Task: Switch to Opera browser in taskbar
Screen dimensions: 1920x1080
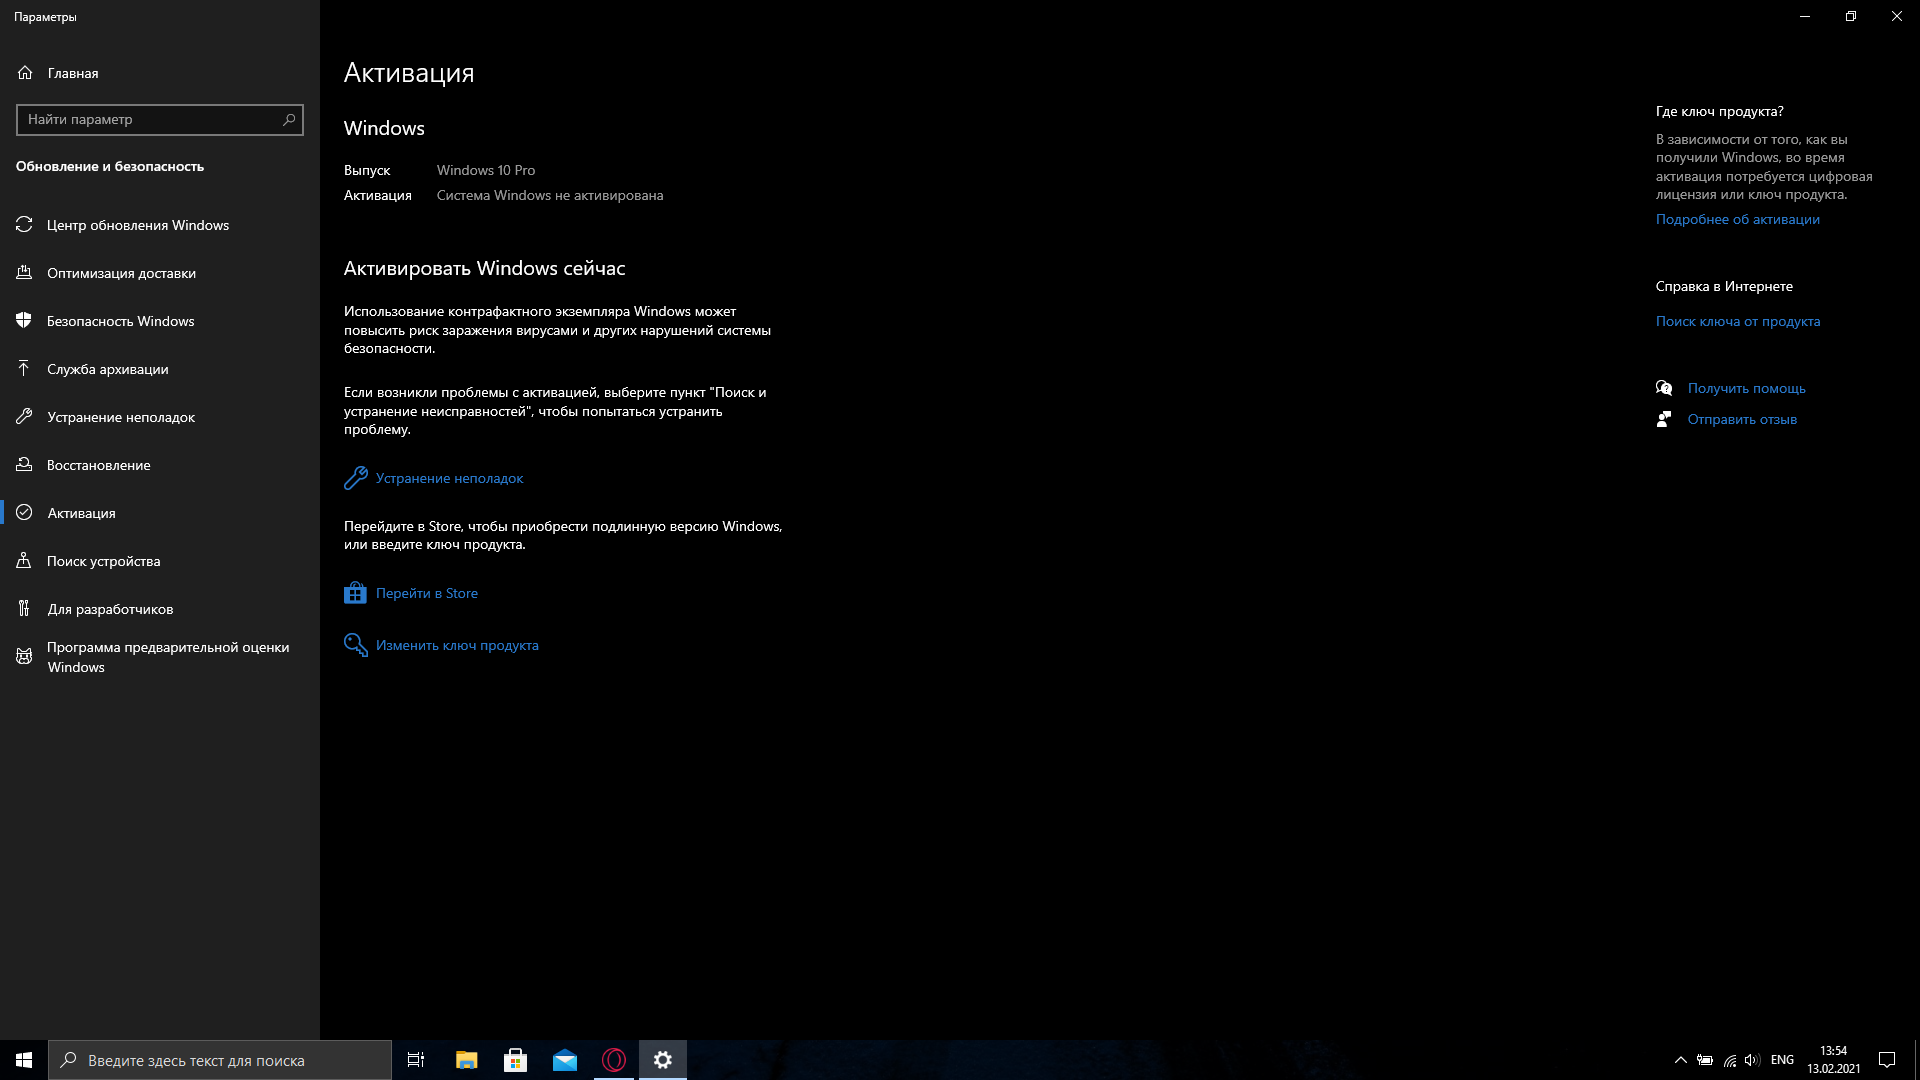Action: point(614,1060)
